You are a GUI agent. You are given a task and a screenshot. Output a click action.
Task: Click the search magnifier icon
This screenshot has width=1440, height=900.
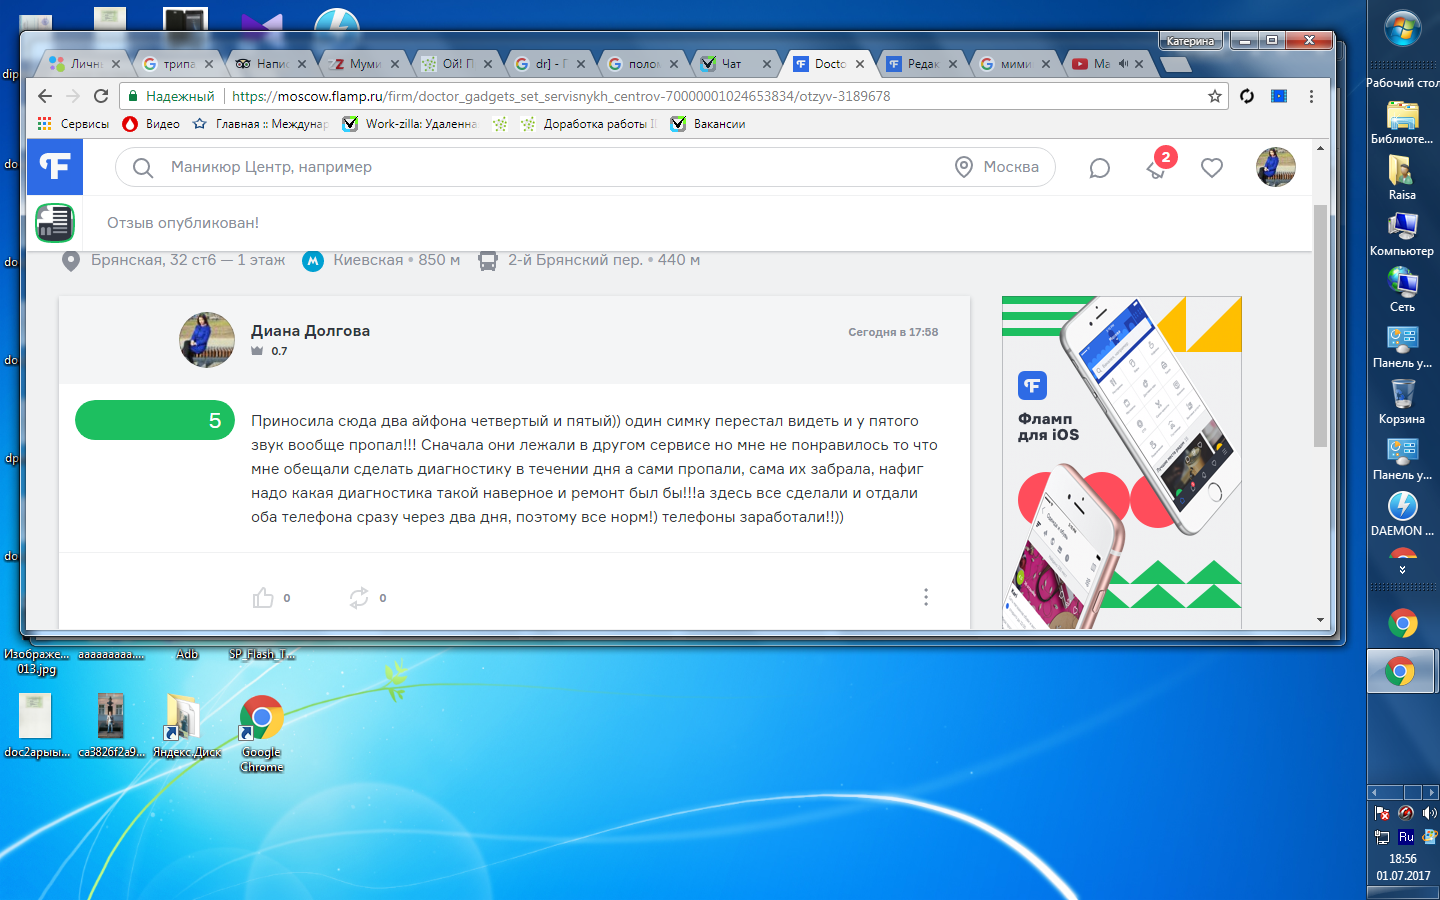(143, 167)
